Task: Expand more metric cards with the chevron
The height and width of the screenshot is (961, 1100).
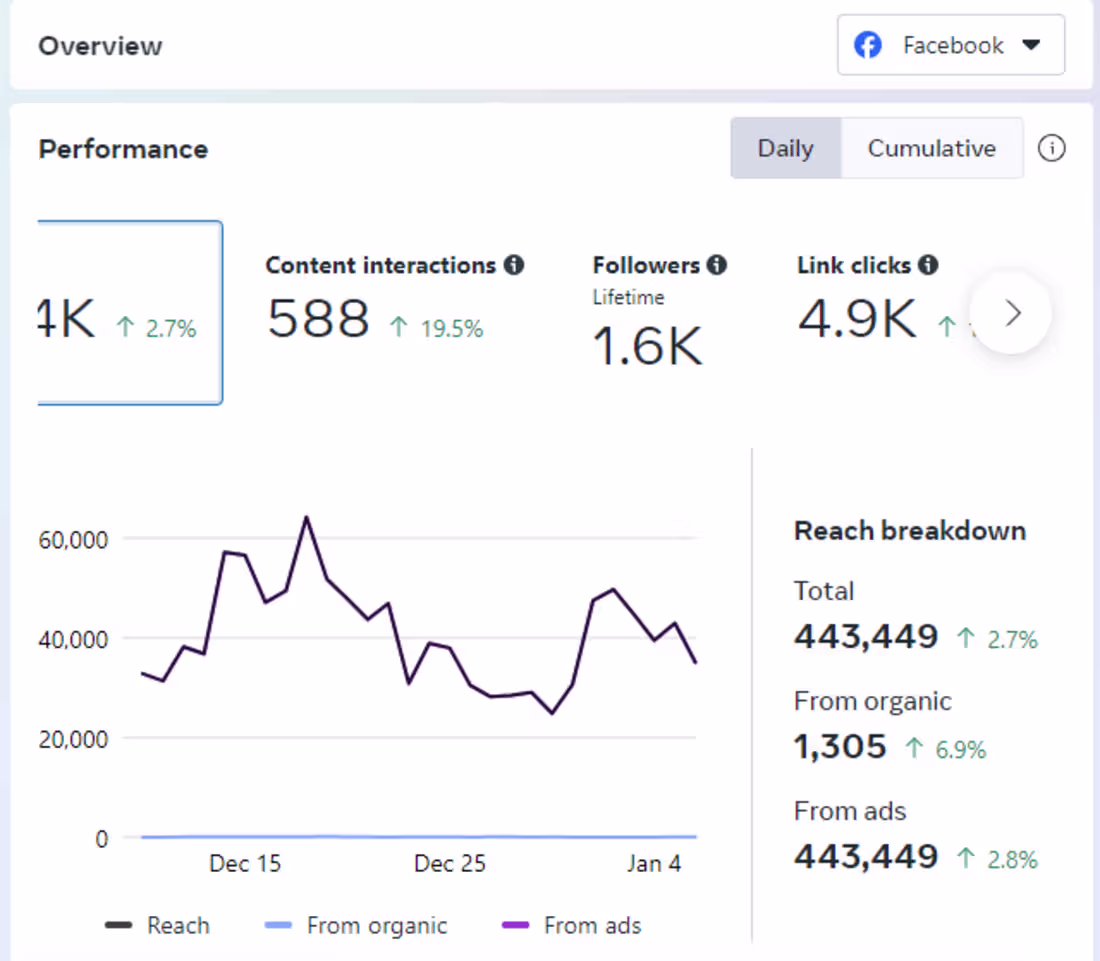Action: click(x=1011, y=313)
